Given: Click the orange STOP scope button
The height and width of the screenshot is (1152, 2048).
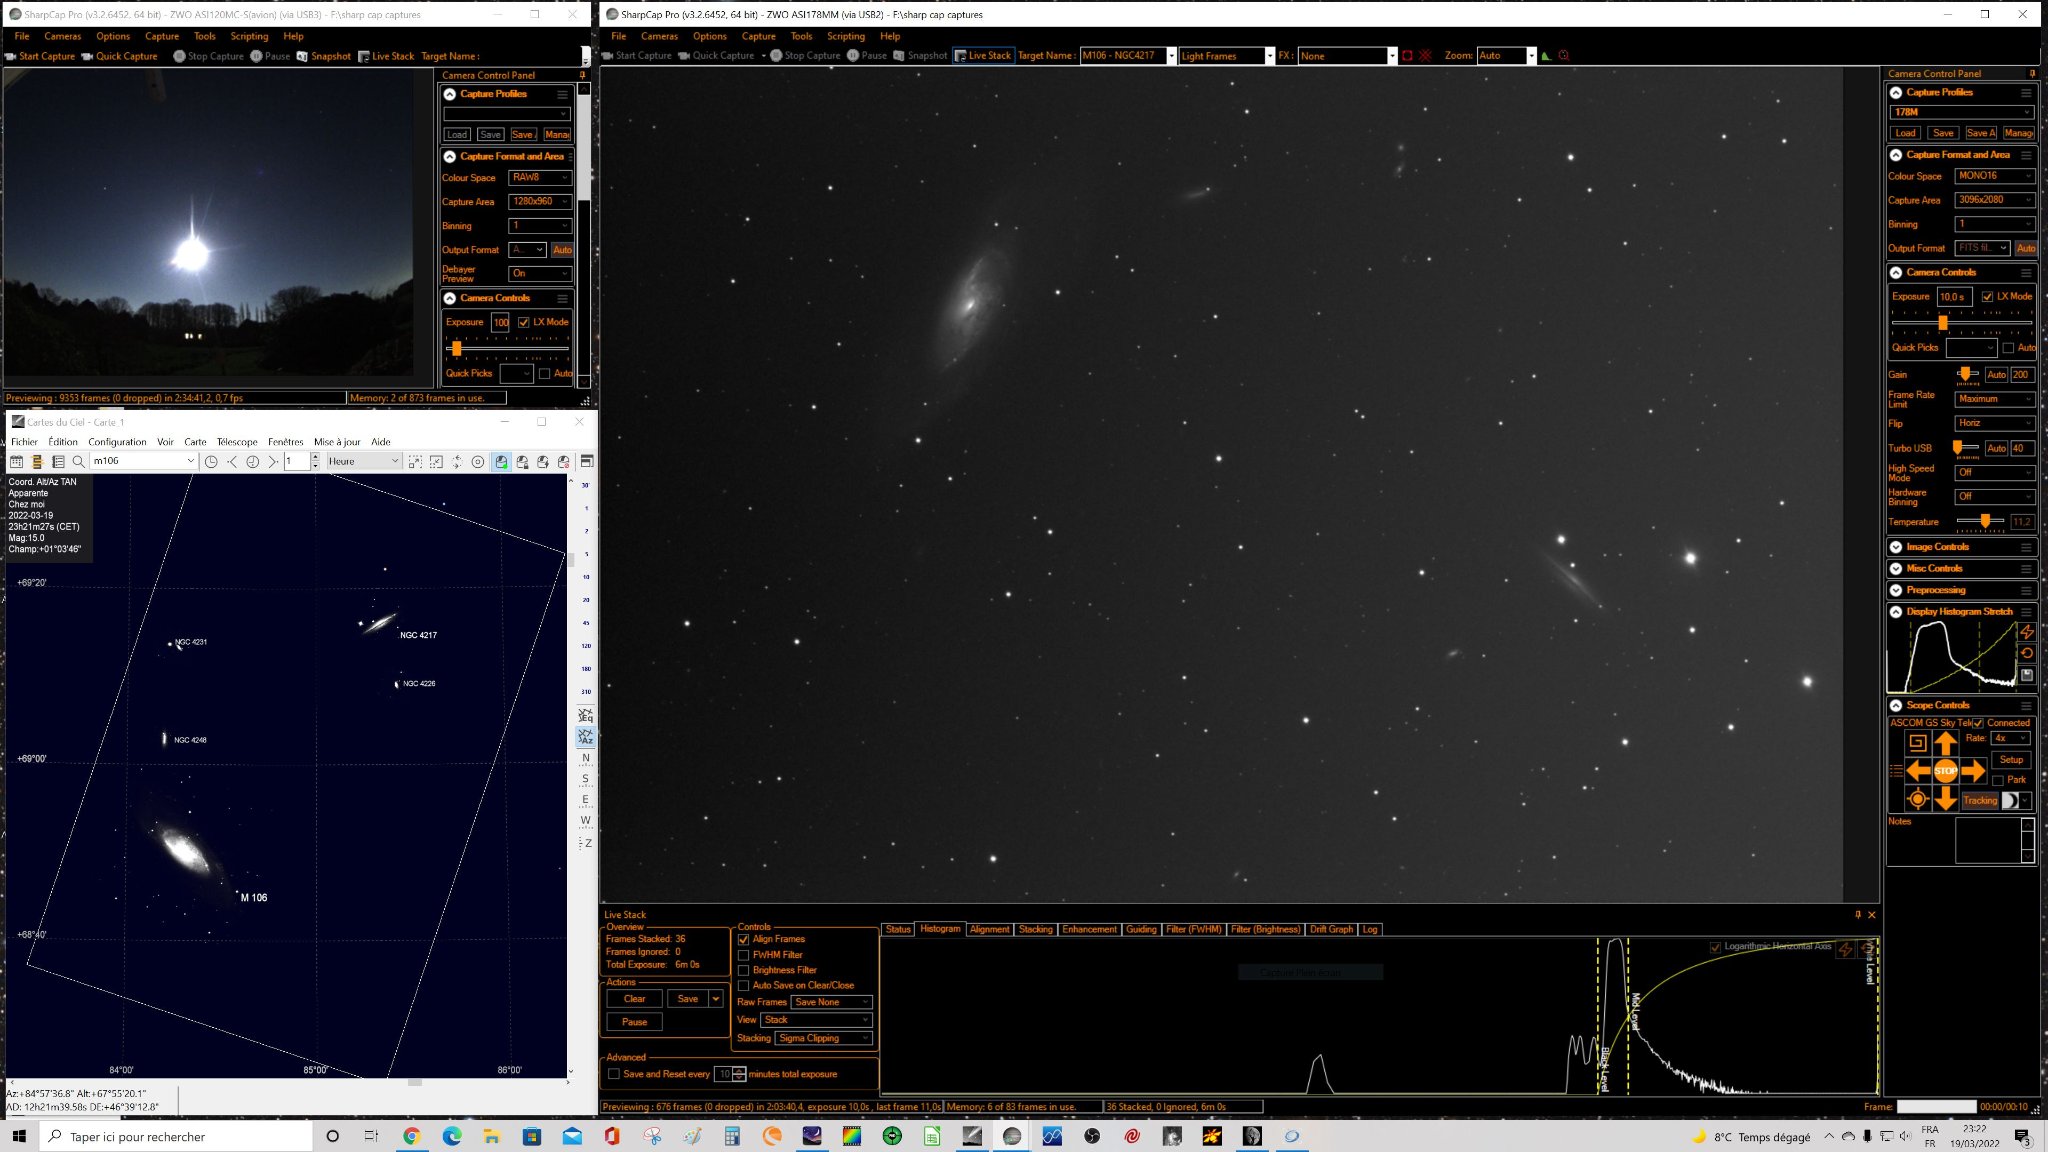Looking at the screenshot, I should (1945, 771).
